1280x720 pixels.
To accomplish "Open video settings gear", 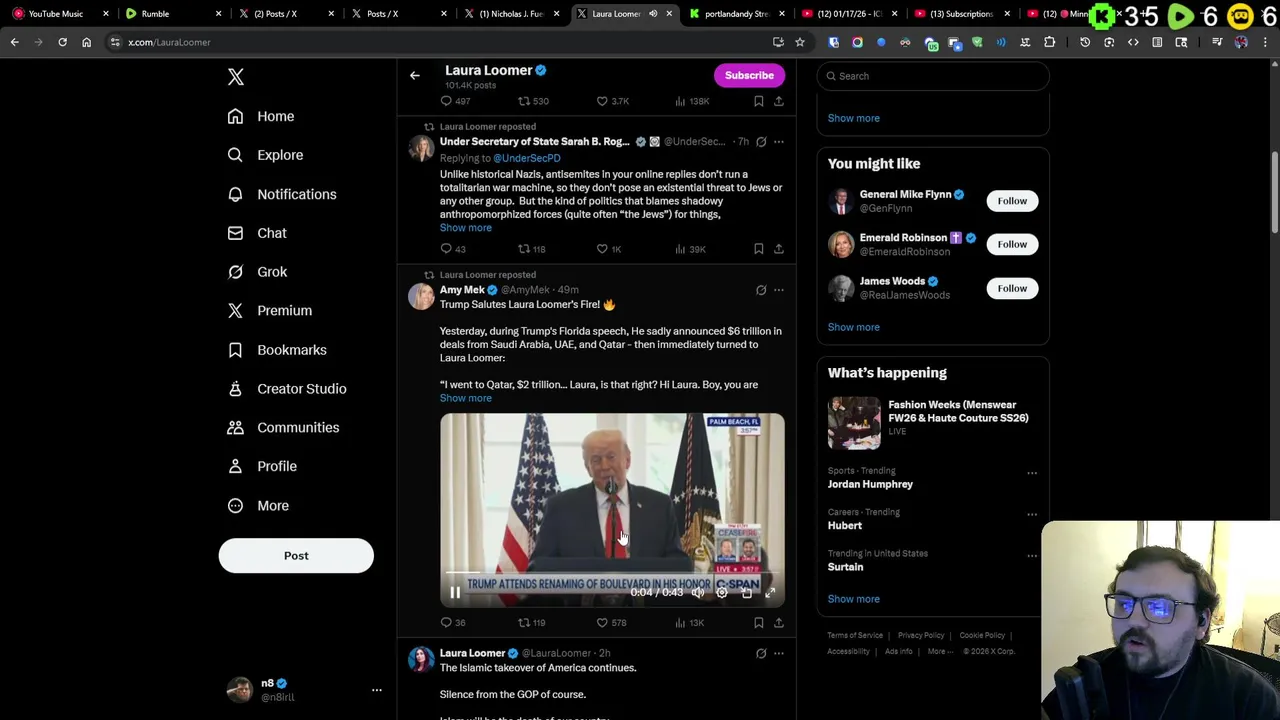I will 722,593.
